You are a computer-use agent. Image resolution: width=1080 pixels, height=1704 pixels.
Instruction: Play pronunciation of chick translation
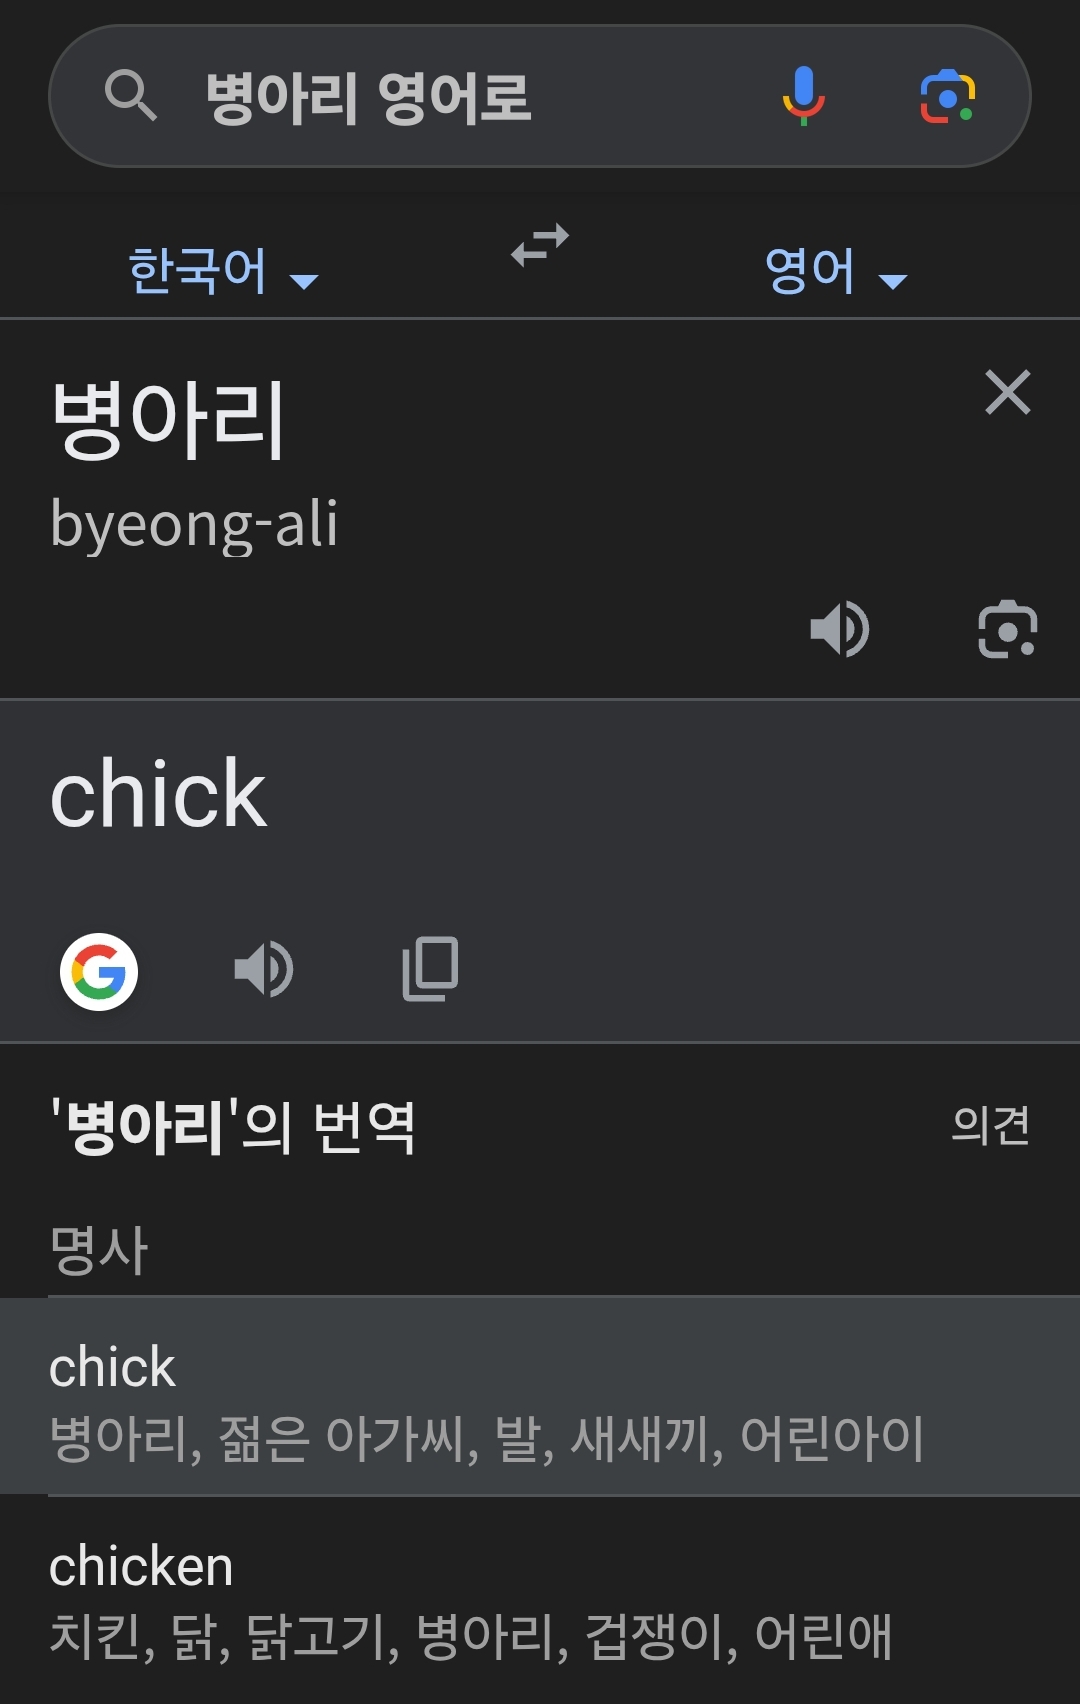pos(264,969)
